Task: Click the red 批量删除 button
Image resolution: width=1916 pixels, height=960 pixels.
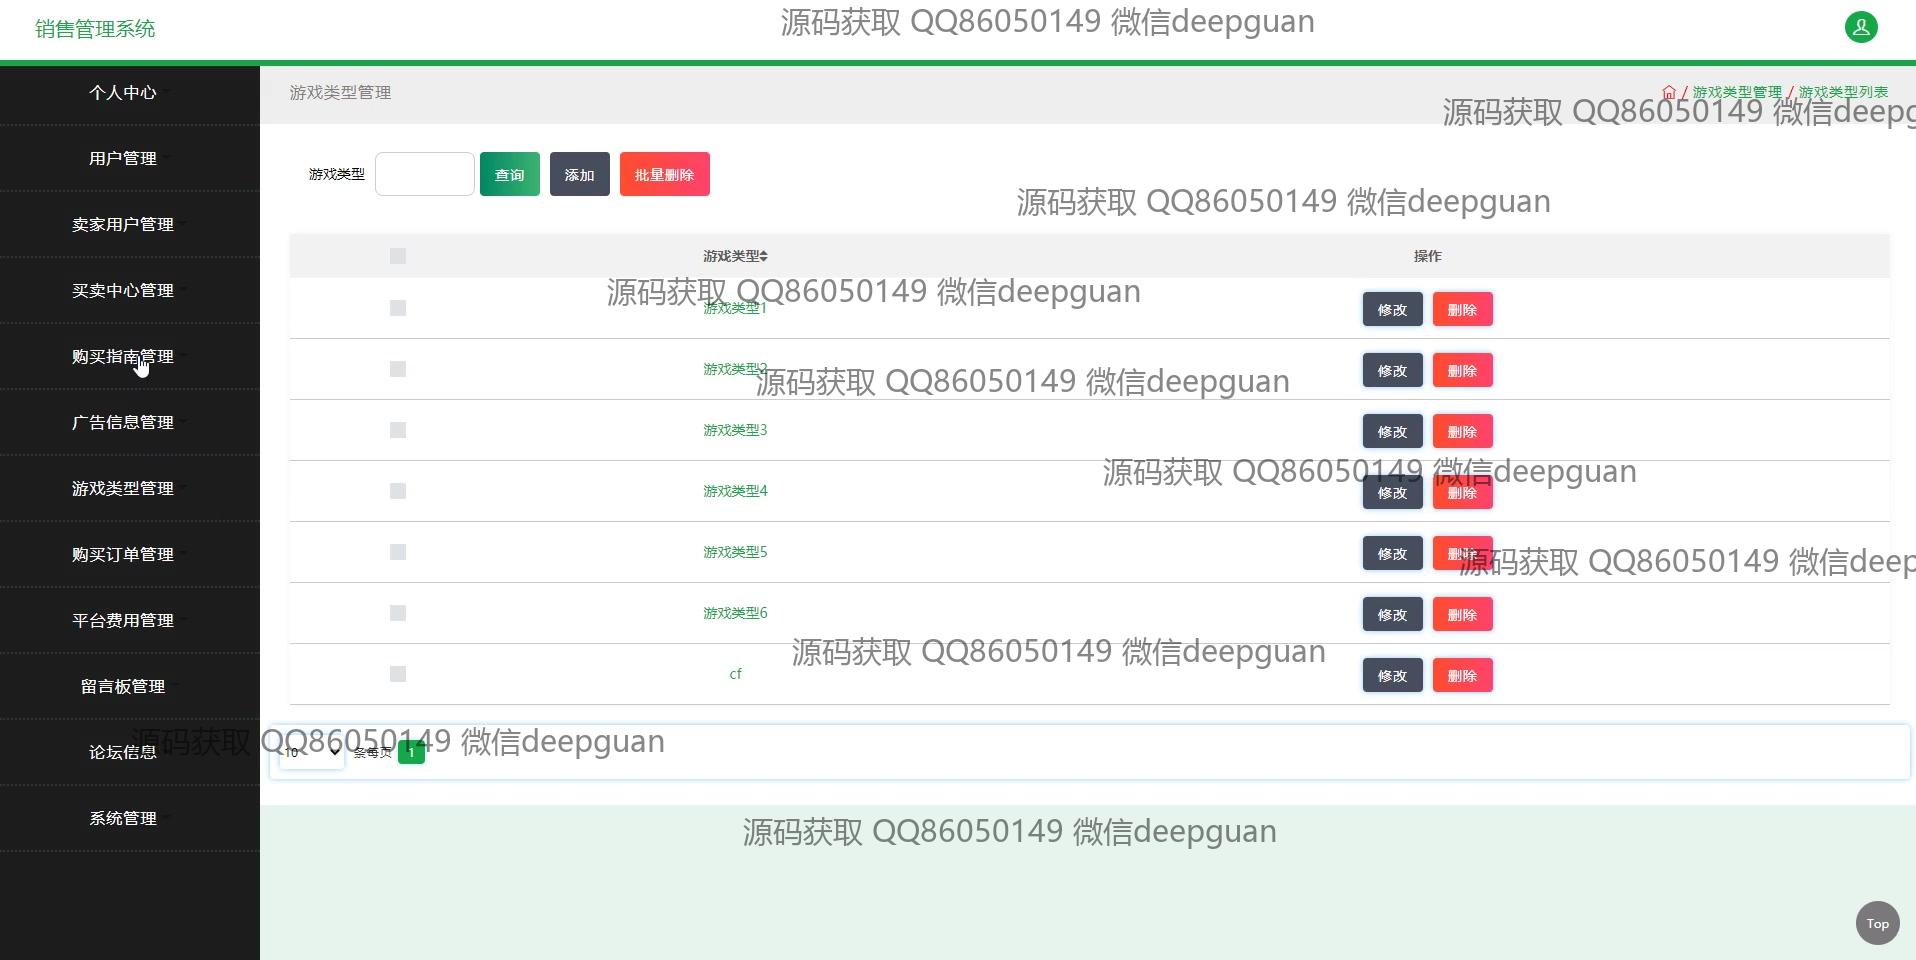Action: click(664, 174)
